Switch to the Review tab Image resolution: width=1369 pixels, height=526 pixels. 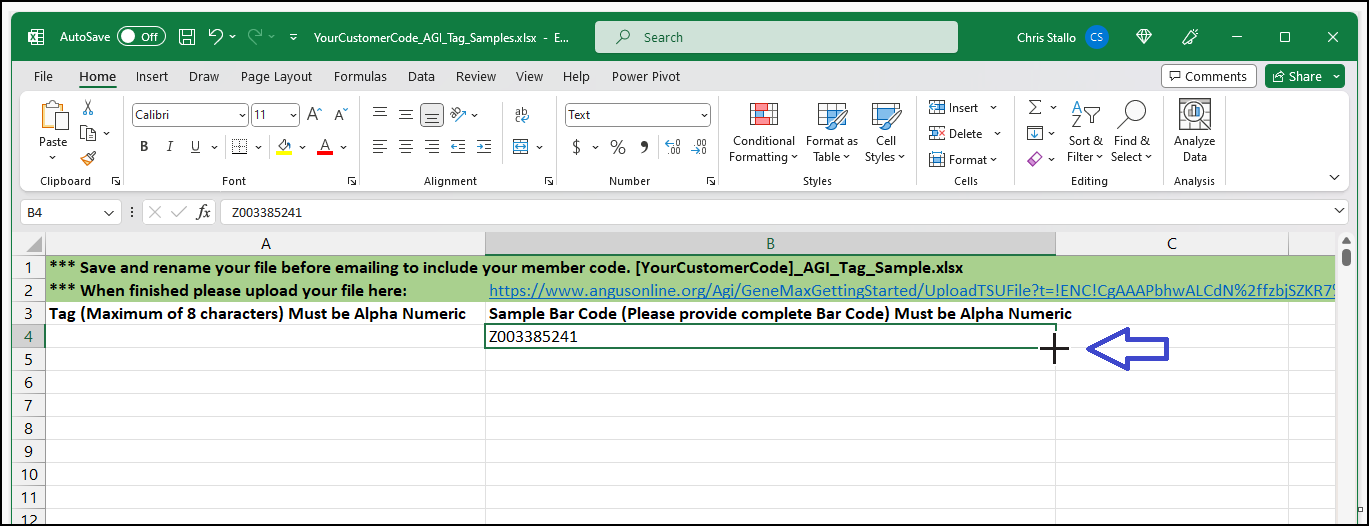point(476,76)
